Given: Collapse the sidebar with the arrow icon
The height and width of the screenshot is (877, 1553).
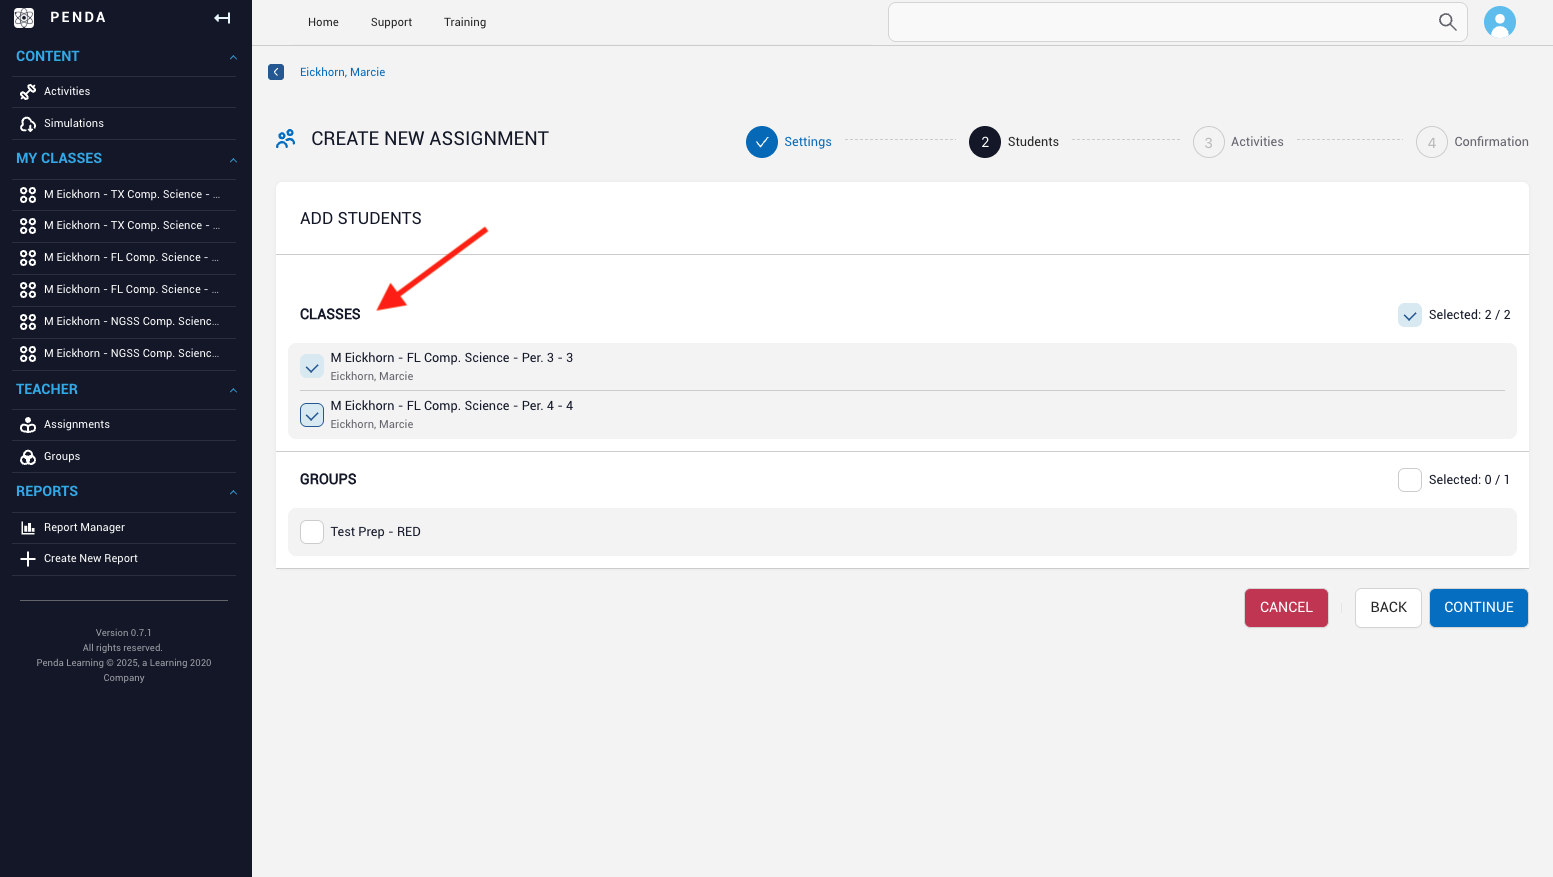Looking at the screenshot, I should 222,18.
